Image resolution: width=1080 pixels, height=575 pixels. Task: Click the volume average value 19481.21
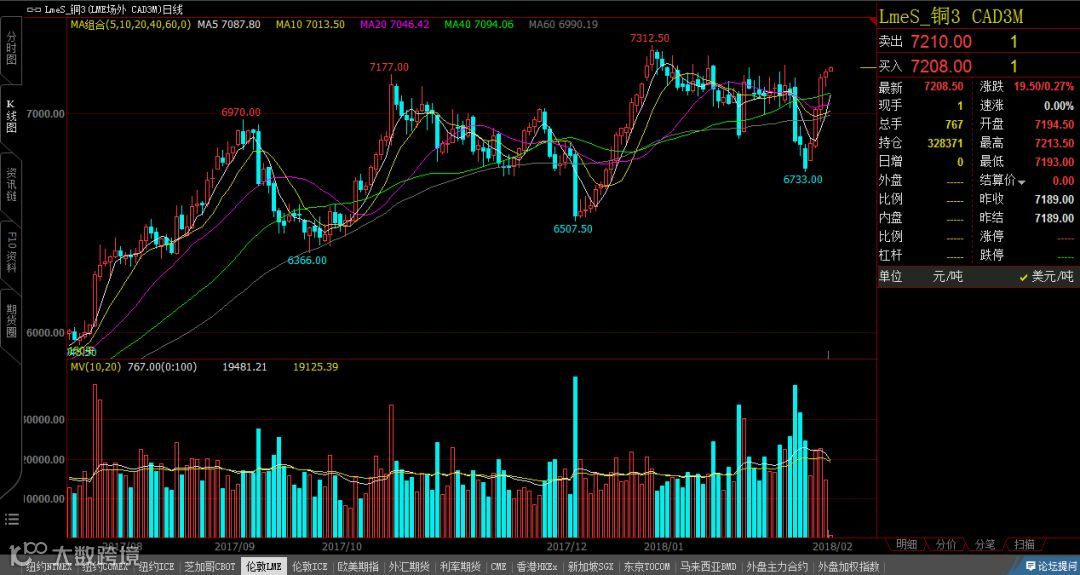[244, 367]
